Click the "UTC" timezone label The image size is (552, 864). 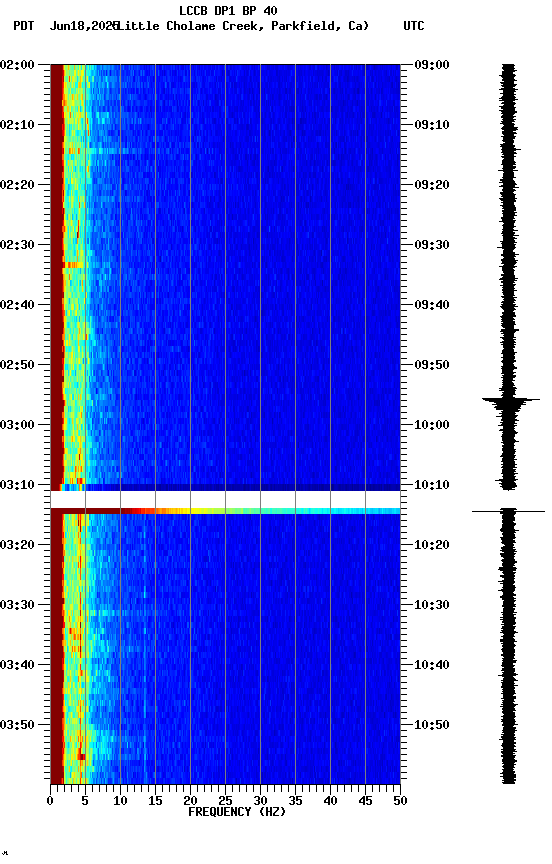(x=414, y=26)
